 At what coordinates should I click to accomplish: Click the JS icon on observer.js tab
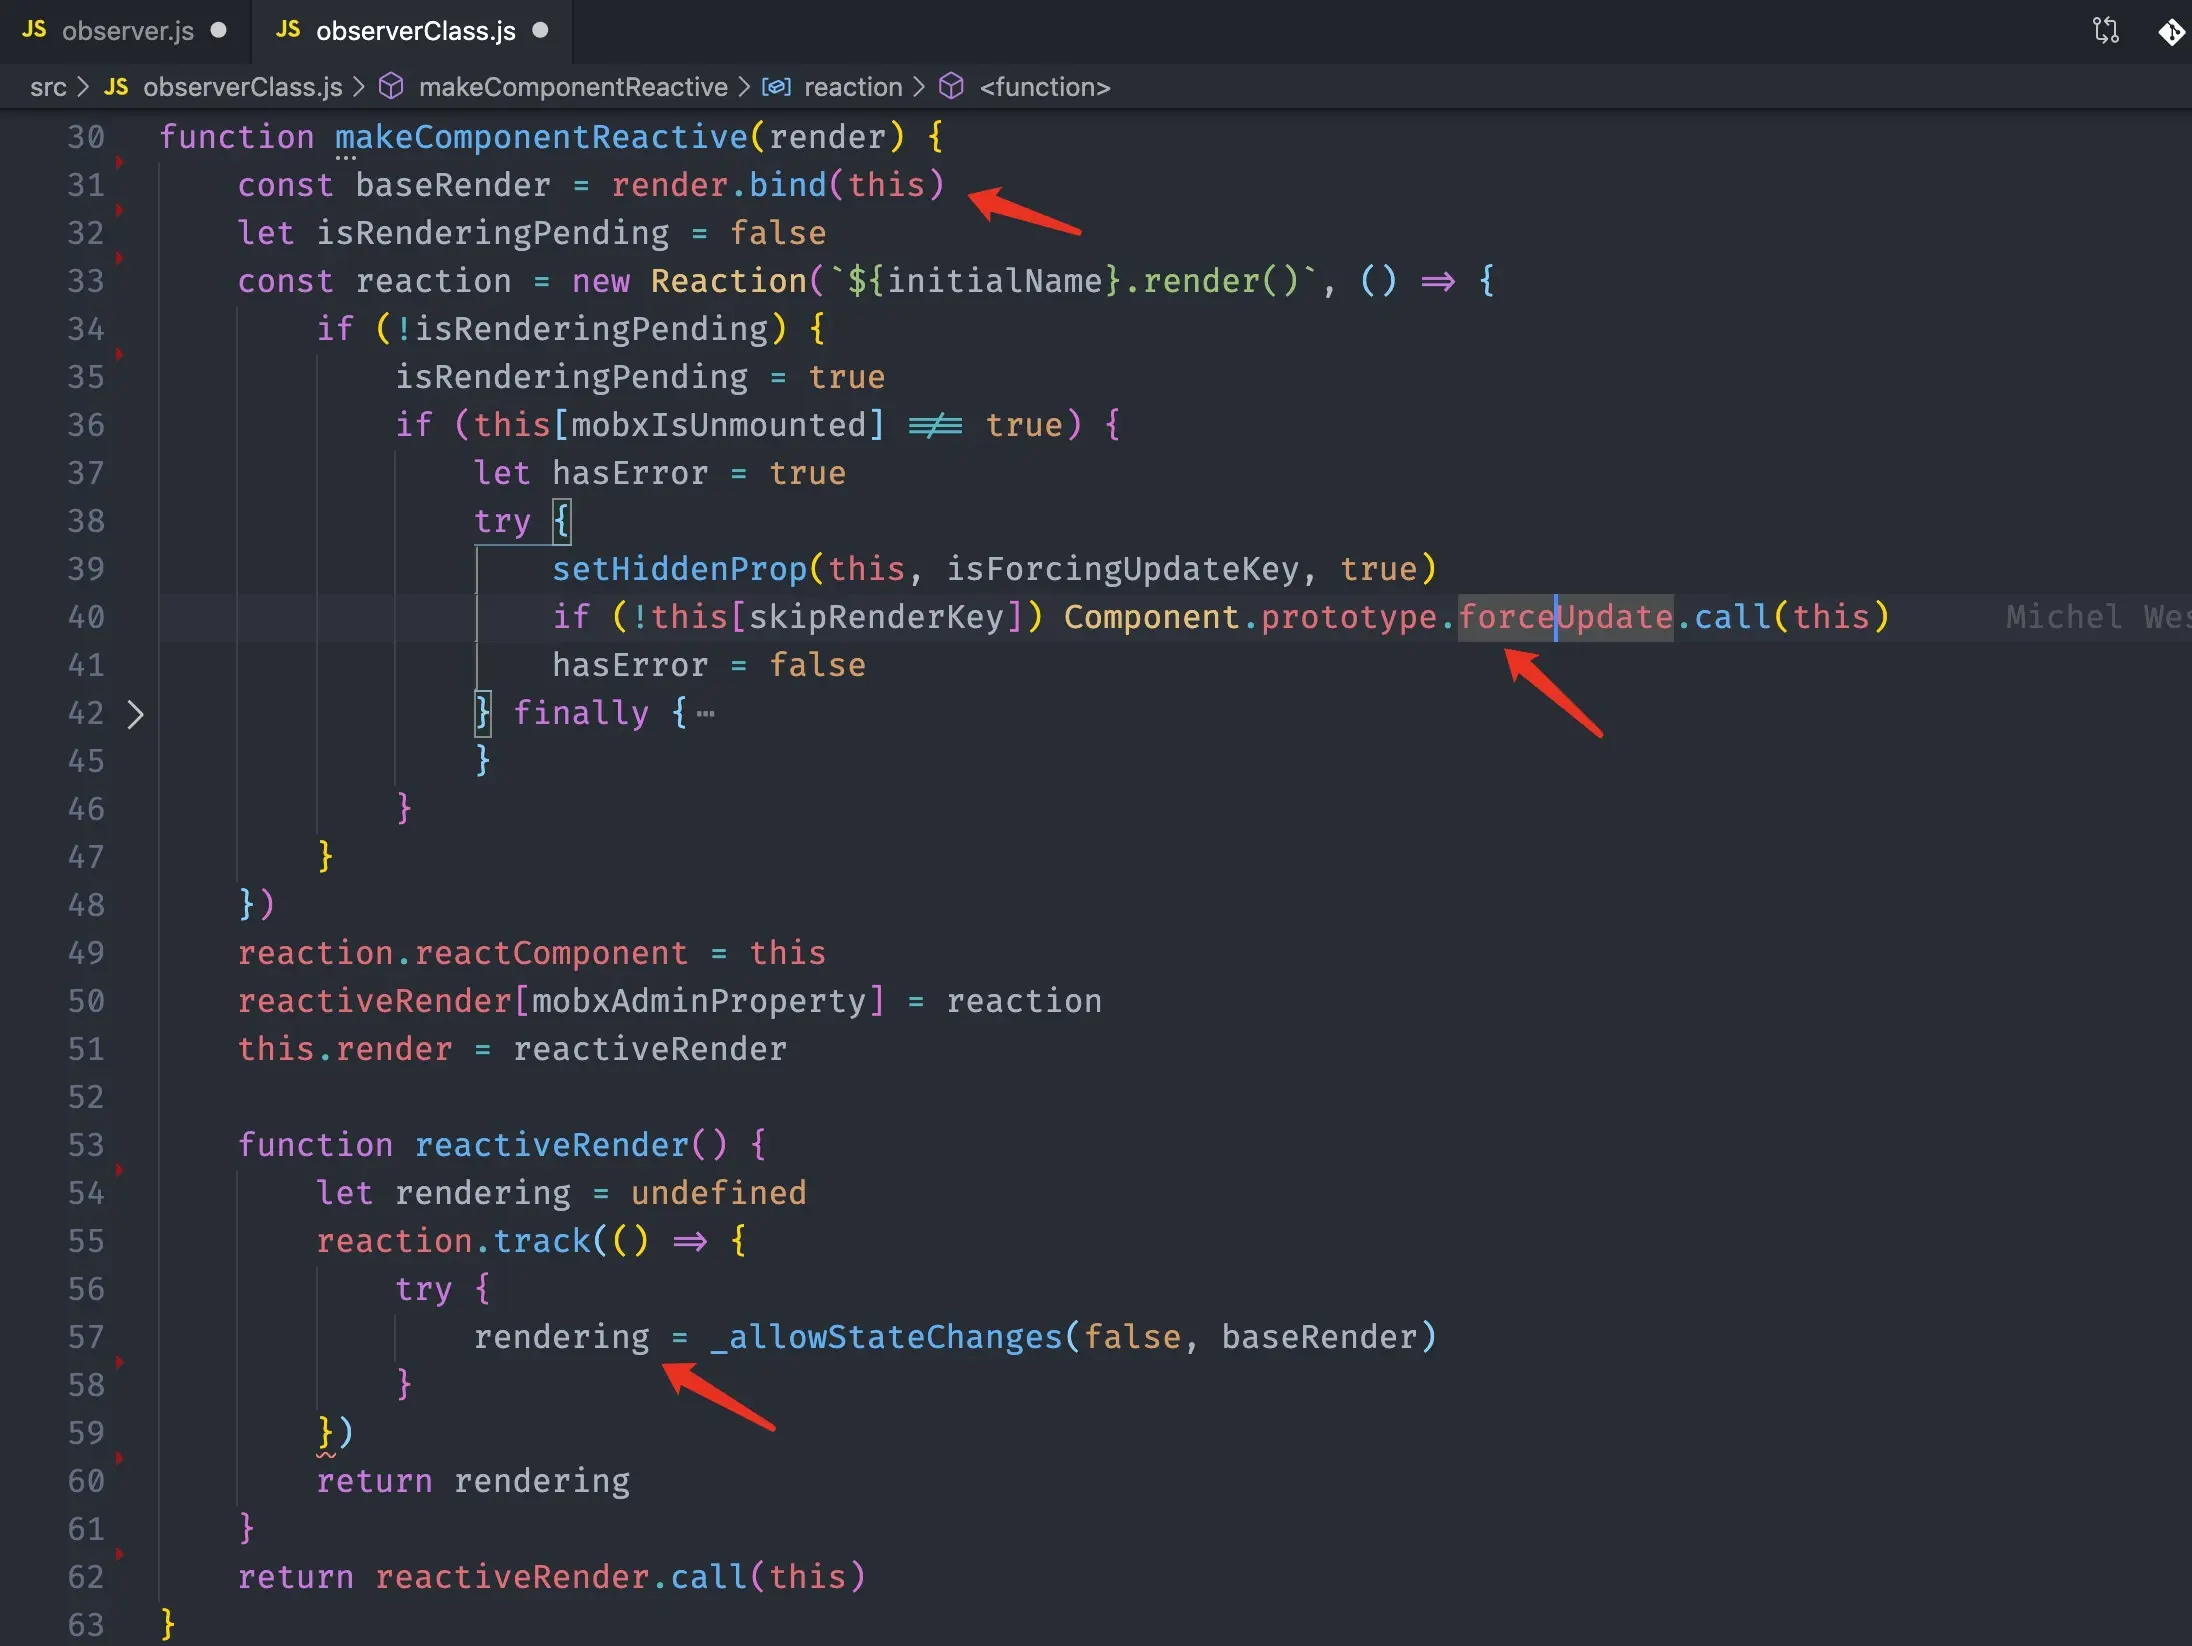pyautogui.click(x=34, y=30)
